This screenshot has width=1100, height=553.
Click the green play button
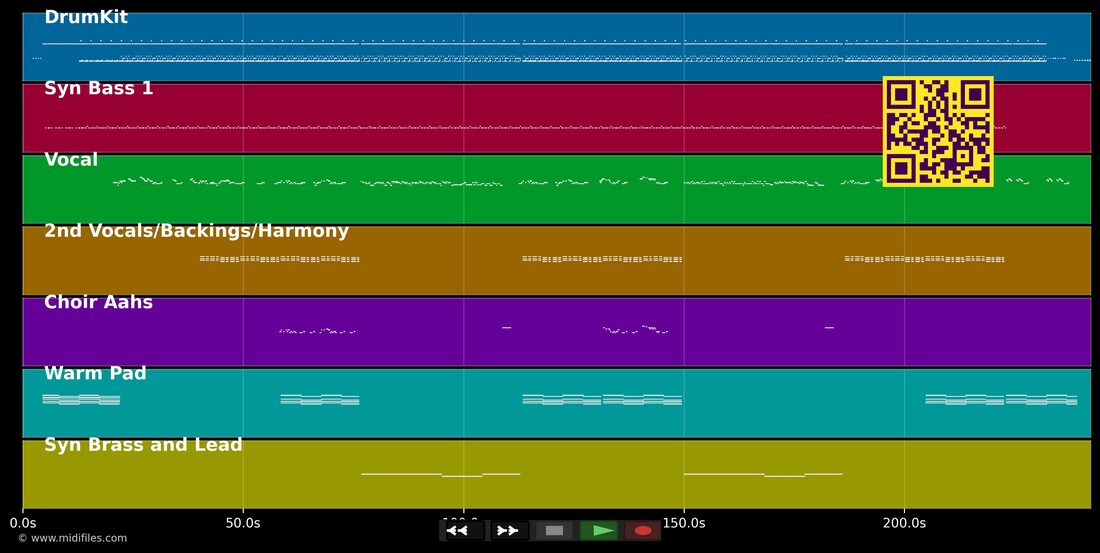(599, 531)
